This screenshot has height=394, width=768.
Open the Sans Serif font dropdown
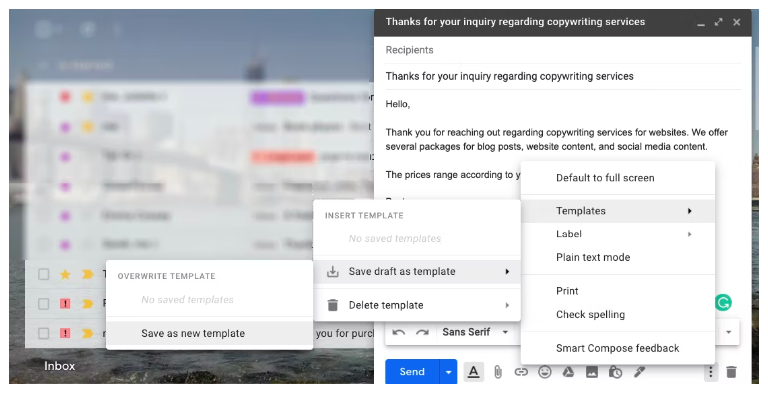(x=475, y=332)
